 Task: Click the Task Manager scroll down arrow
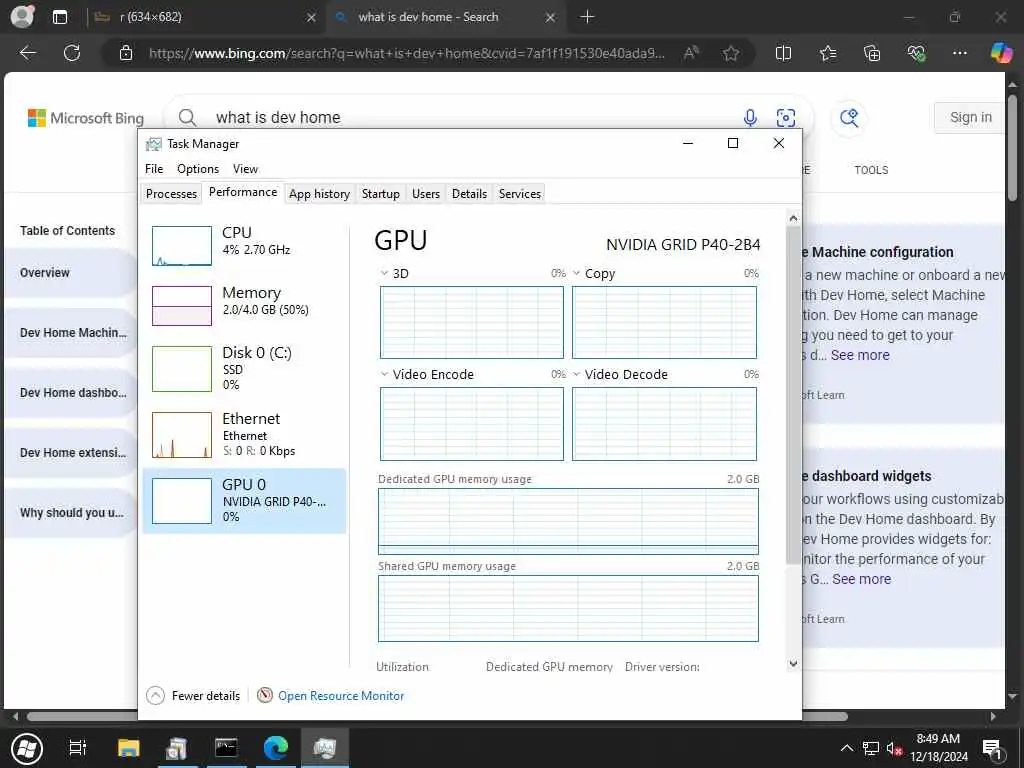click(793, 664)
